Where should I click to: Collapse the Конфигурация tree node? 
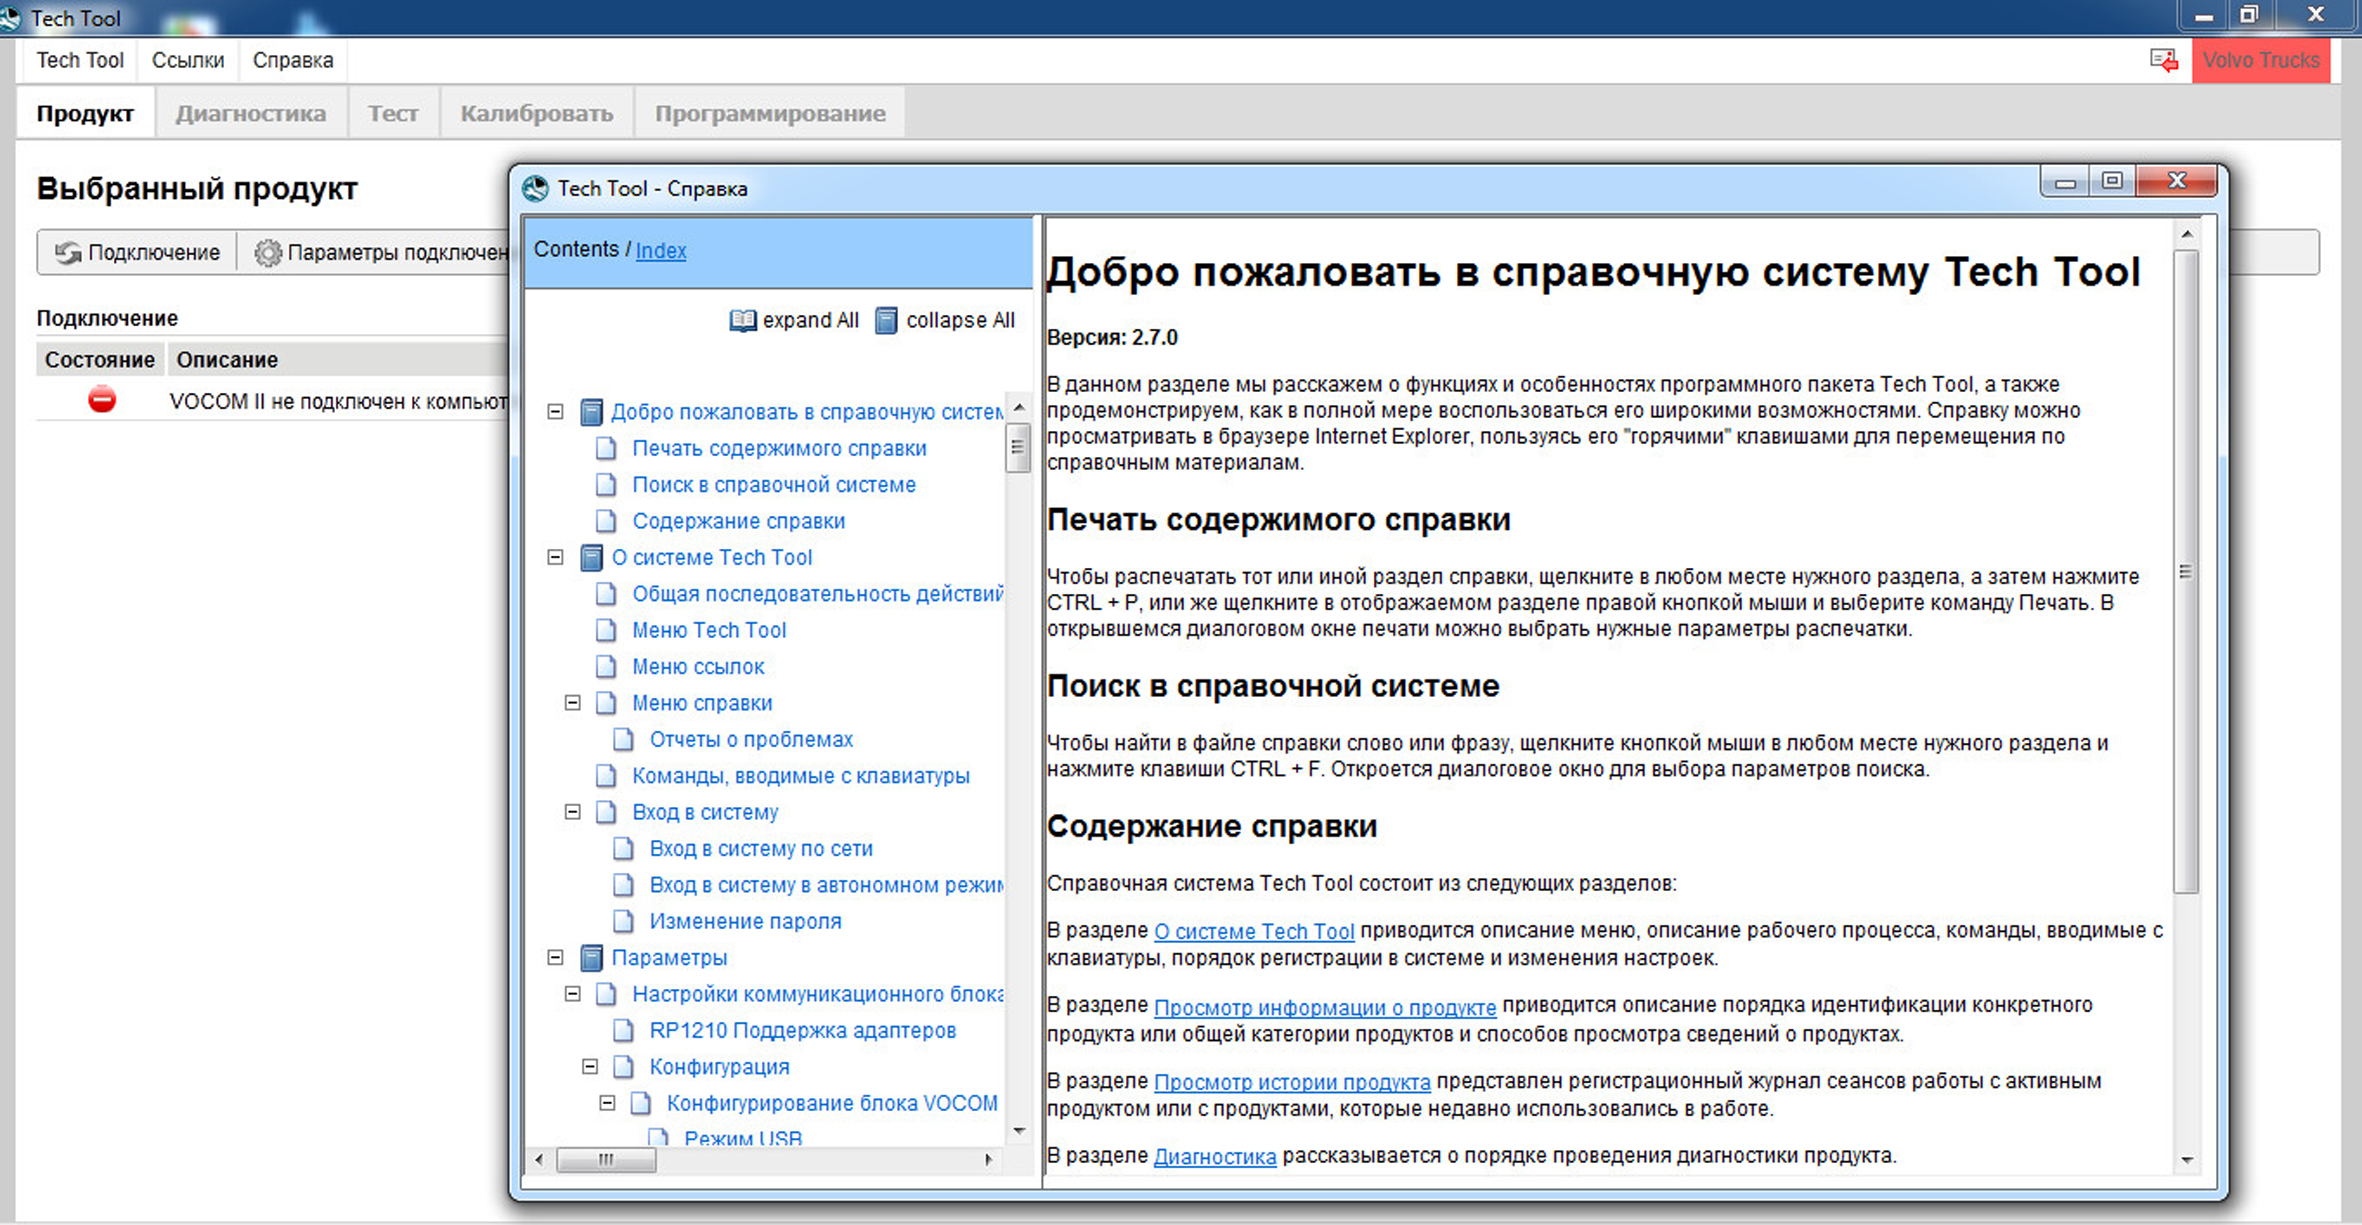pyautogui.click(x=590, y=1067)
